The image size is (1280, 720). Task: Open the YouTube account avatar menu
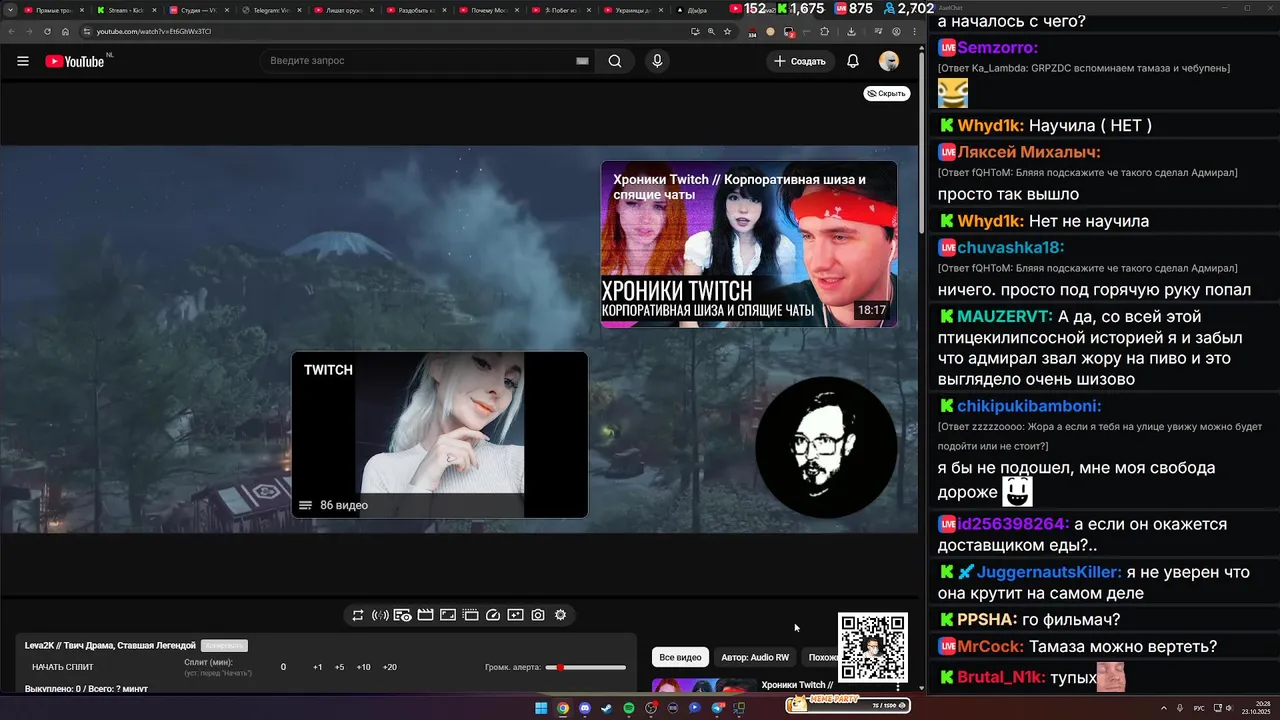(889, 61)
